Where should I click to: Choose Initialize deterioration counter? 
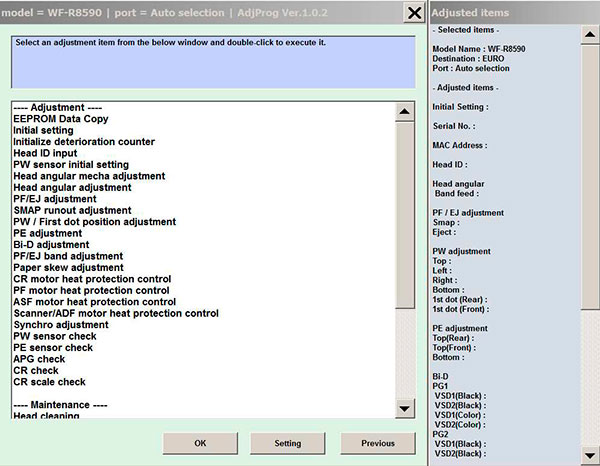tap(84, 142)
